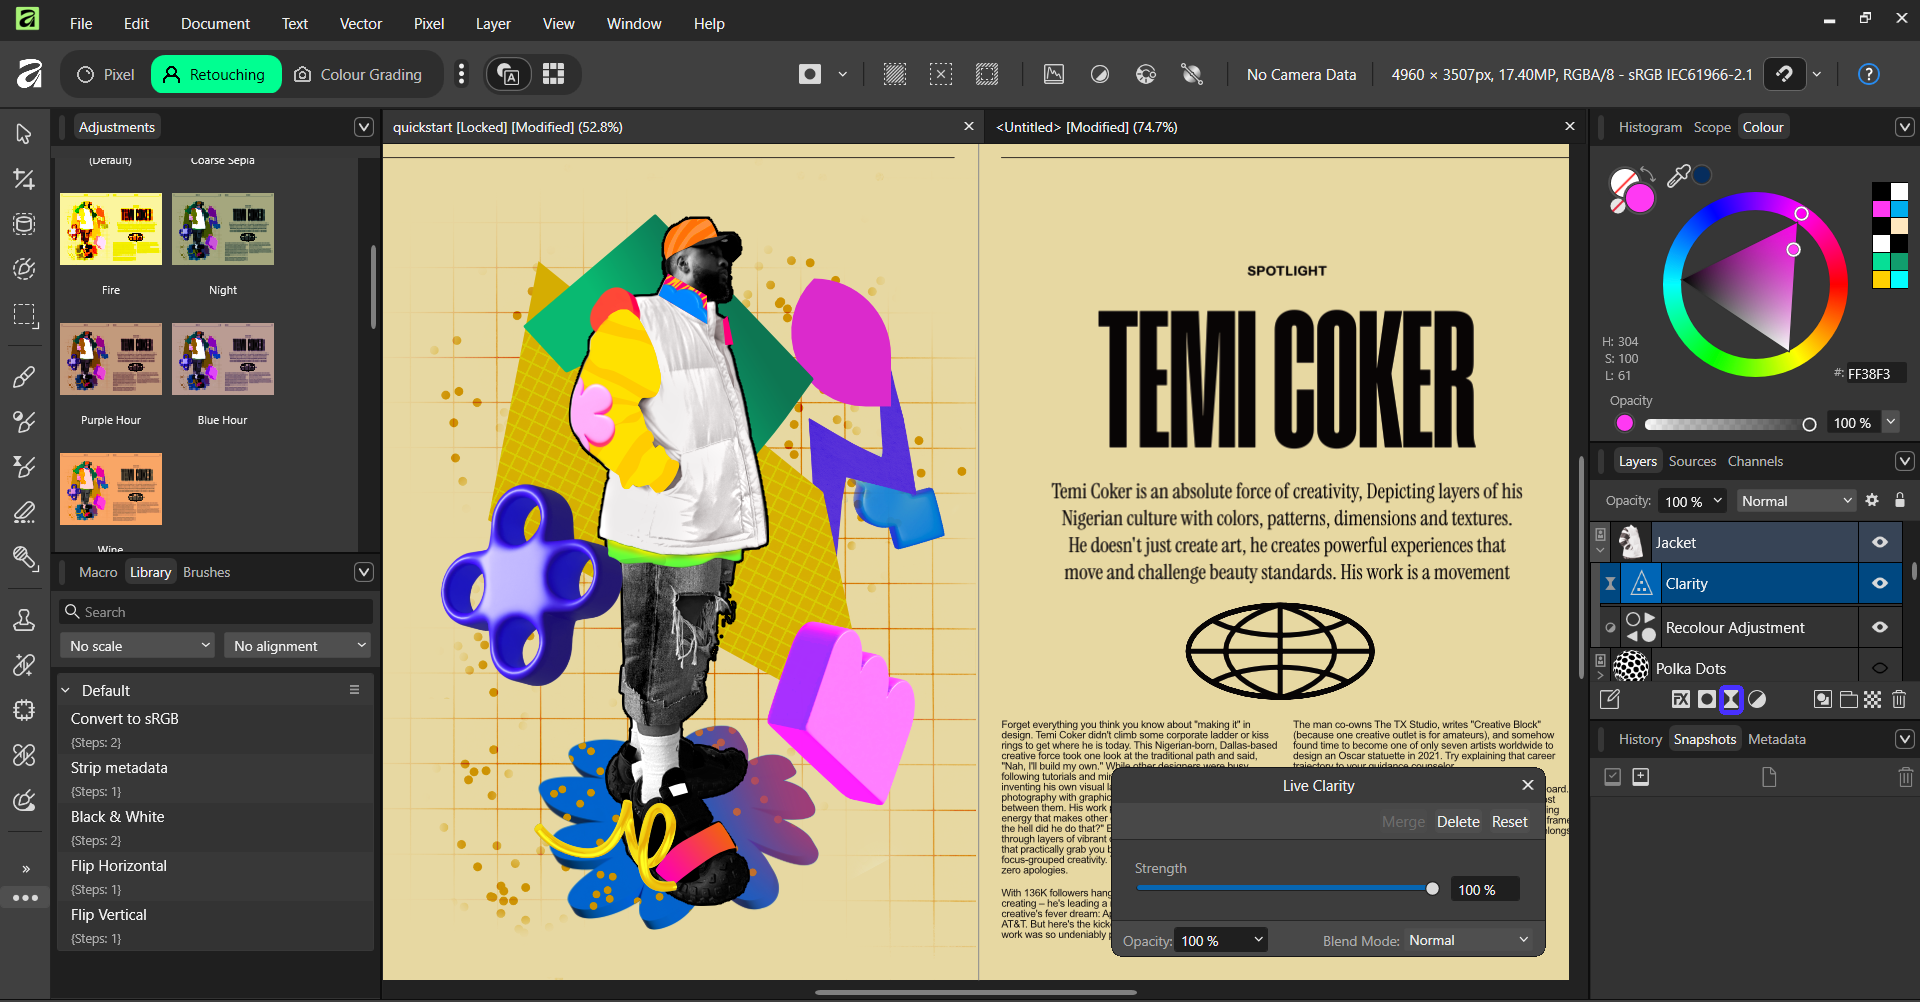Delete layer using Layers panel trash icon
The width and height of the screenshot is (1920, 1002).
click(1899, 700)
